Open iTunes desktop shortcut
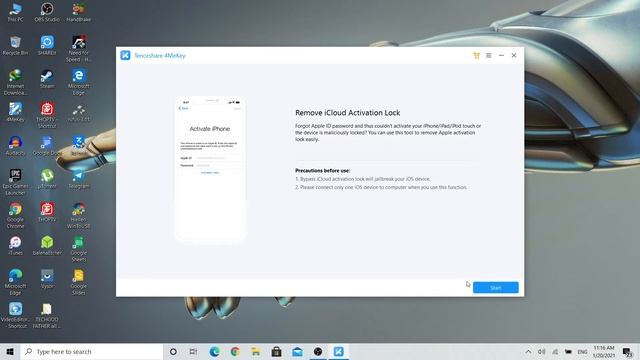 pyautogui.click(x=16, y=246)
